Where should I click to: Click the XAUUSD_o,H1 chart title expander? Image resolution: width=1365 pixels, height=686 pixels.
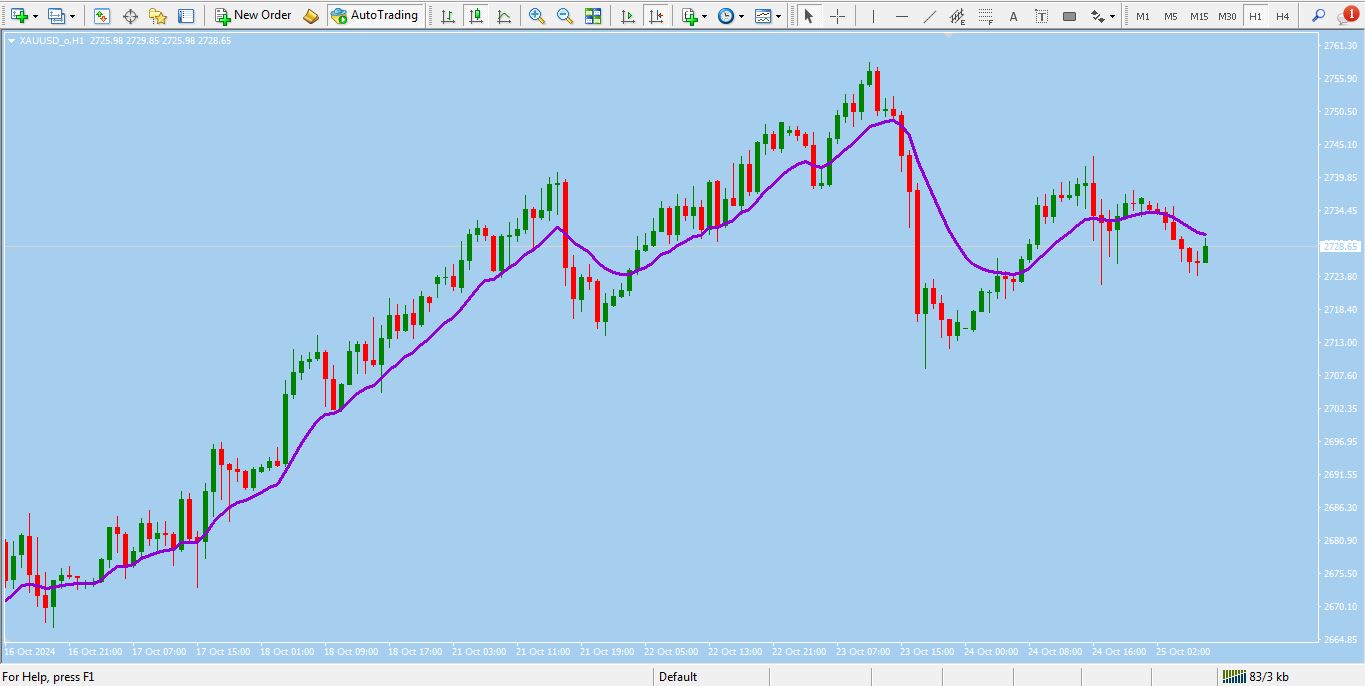tap(11, 41)
